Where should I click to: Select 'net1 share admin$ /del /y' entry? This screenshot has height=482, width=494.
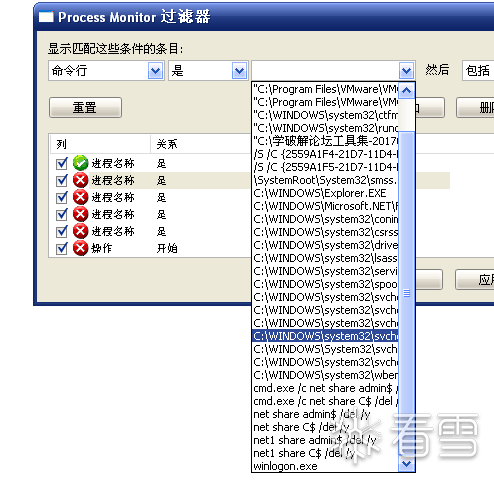click(325, 440)
